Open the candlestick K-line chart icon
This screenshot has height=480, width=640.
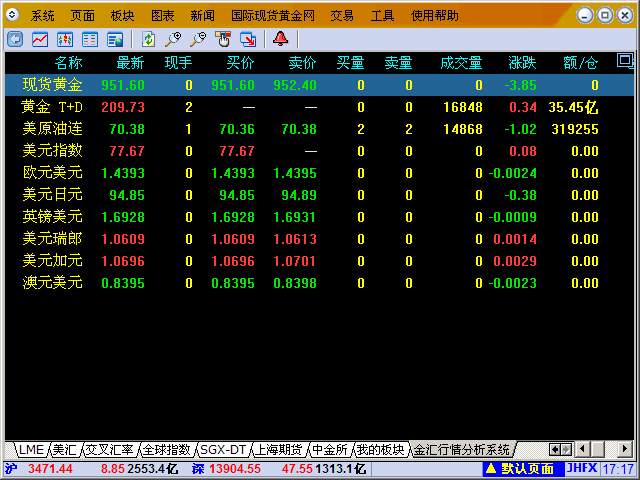coord(65,39)
